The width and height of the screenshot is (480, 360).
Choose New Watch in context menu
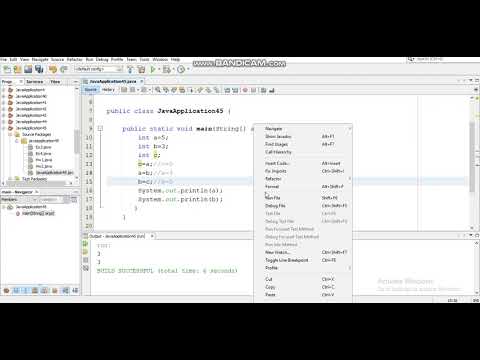[x=303, y=252]
